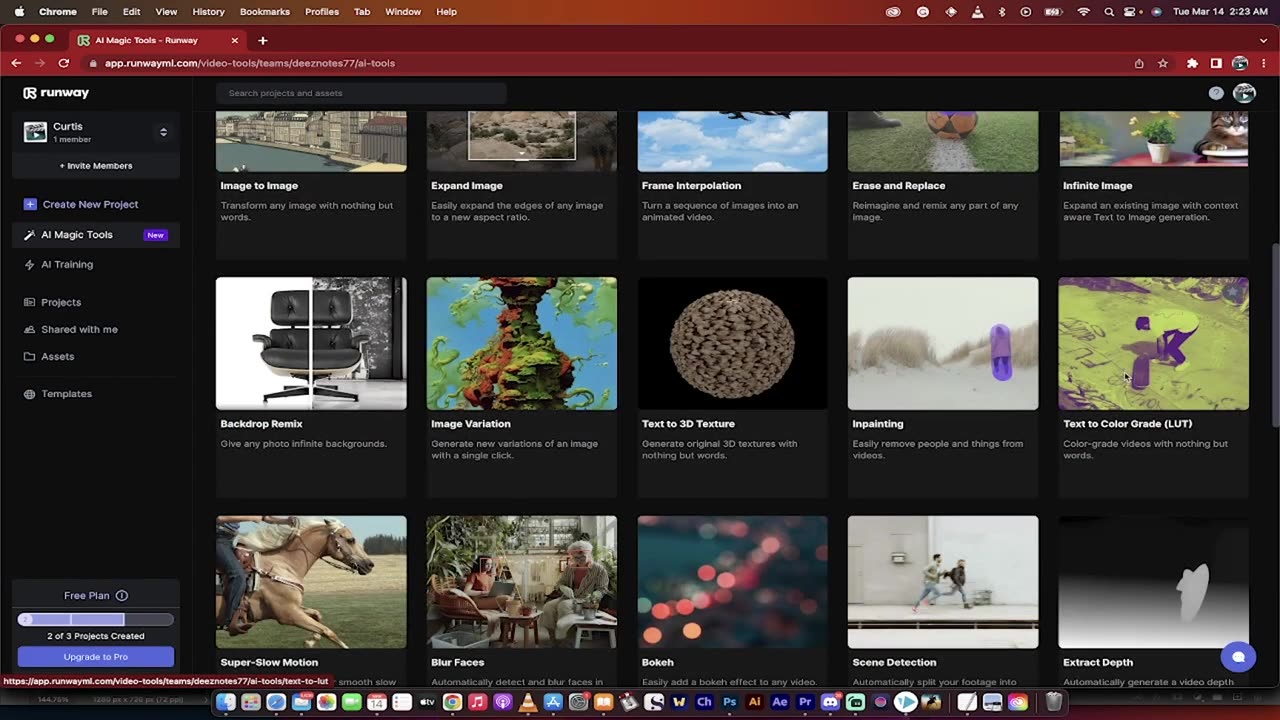Open the Scene Detection thumbnail
The width and height of the screenshot is (1280, 720).
click(x=943, y=582)
